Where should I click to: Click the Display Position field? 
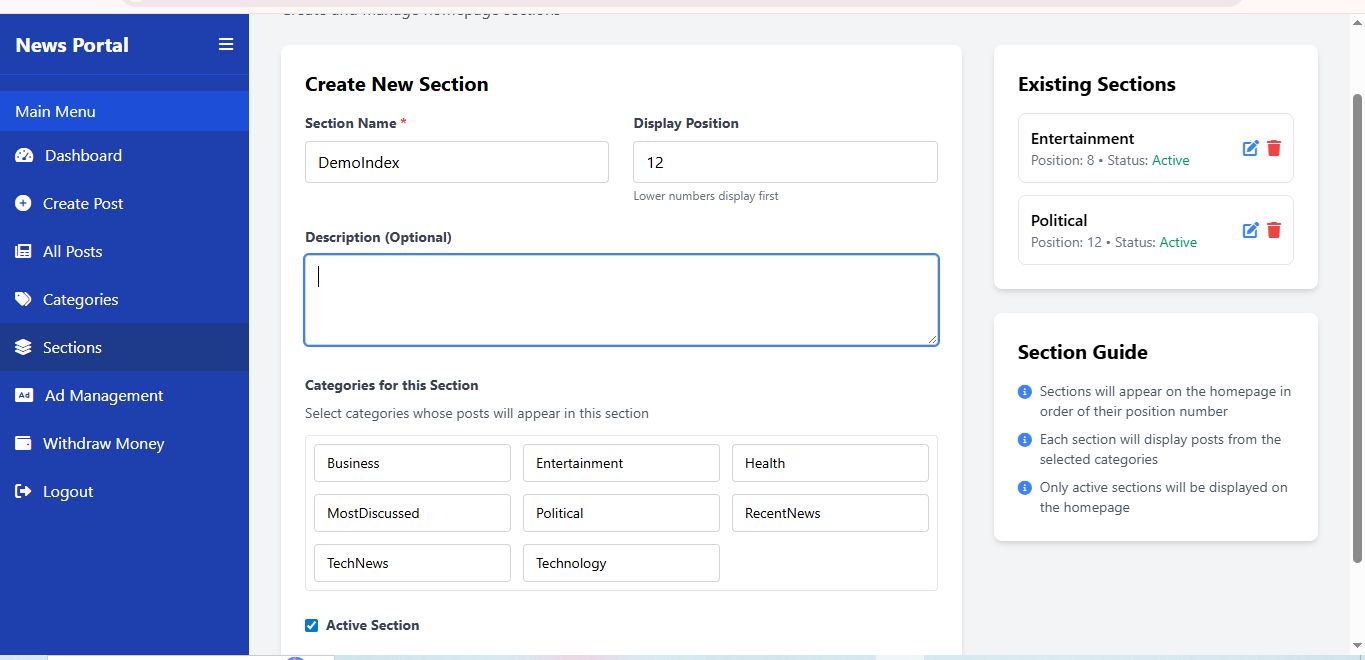(785, 162)
